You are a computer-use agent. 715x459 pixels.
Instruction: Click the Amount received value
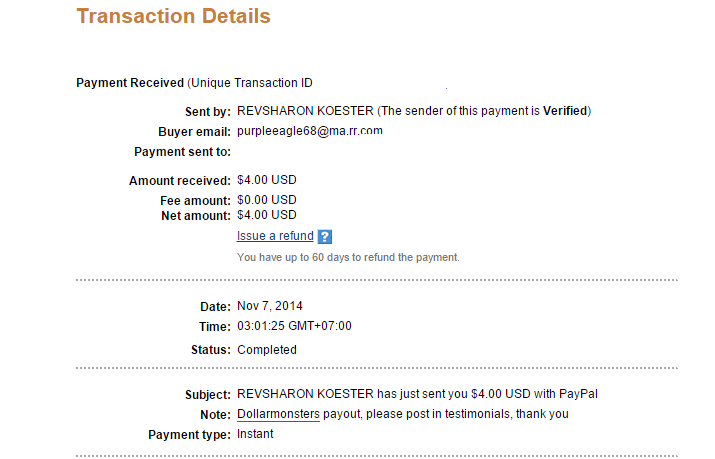point(266,180)
